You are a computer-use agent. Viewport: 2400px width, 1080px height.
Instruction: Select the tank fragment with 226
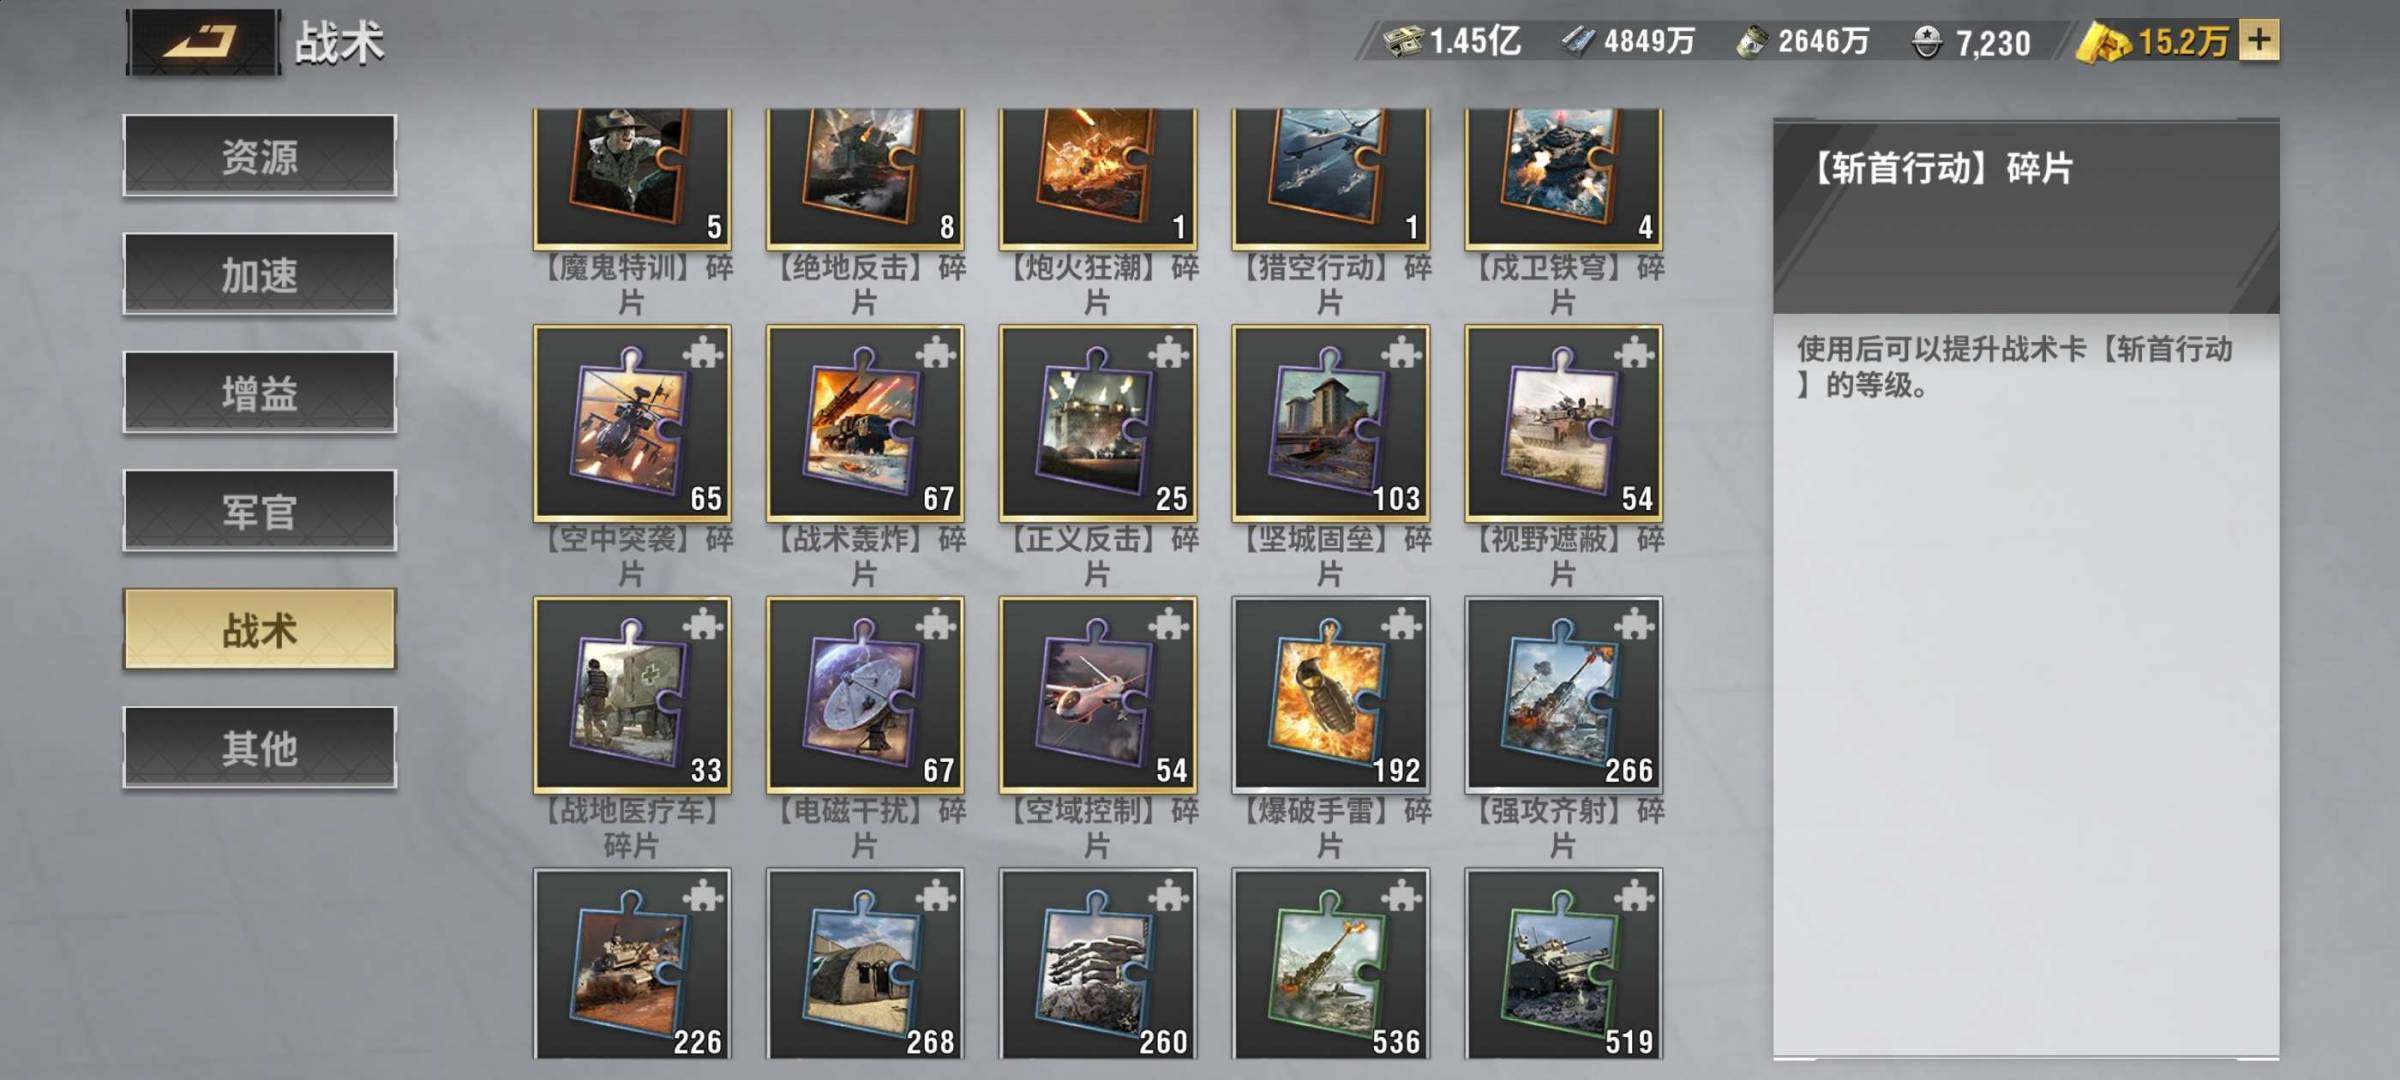633,964
